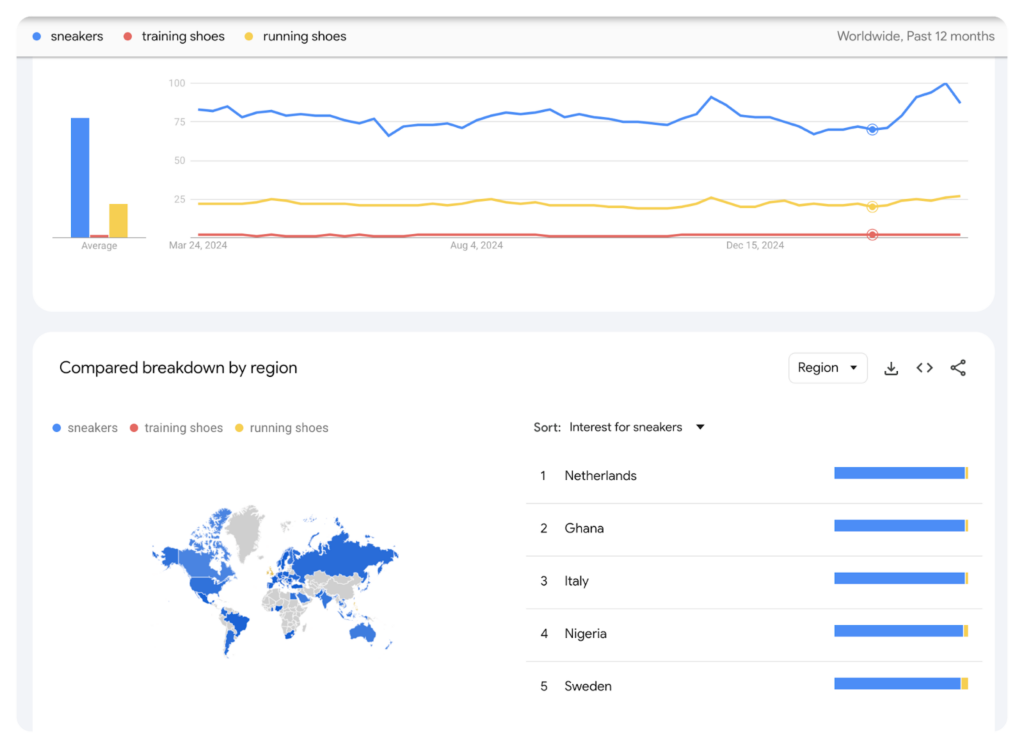The height and width of the screenshot is (748, 1024).
Task: Select Netherlands in the region list
Action: point(600,475)
